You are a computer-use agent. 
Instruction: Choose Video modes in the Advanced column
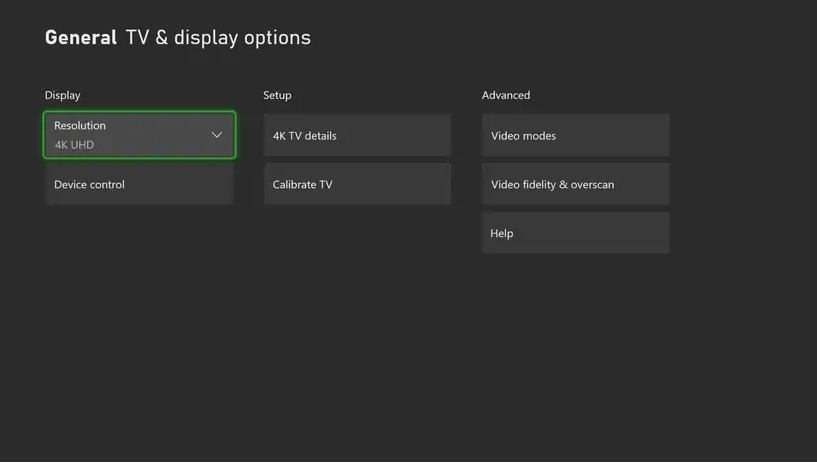(575, 135)
